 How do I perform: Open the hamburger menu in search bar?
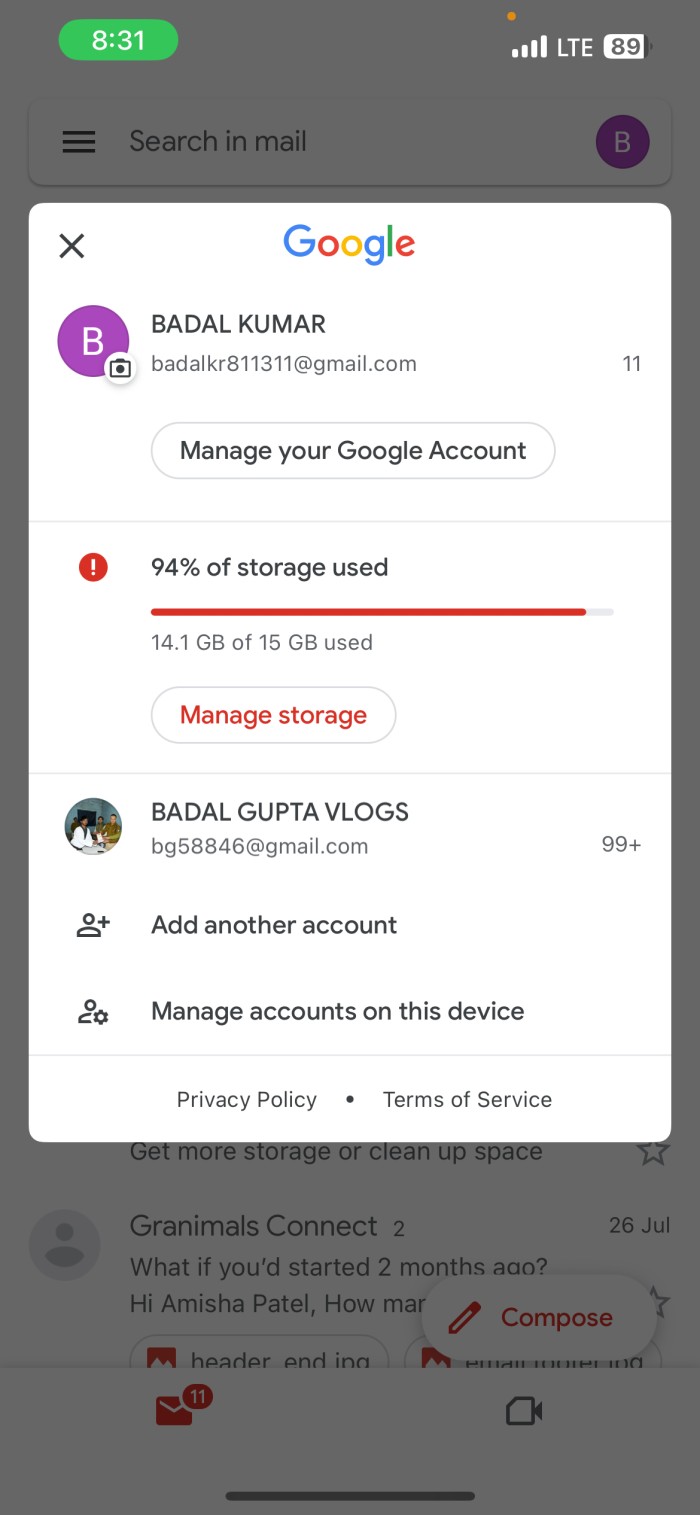pyautogui.click(x=79, y=142)
